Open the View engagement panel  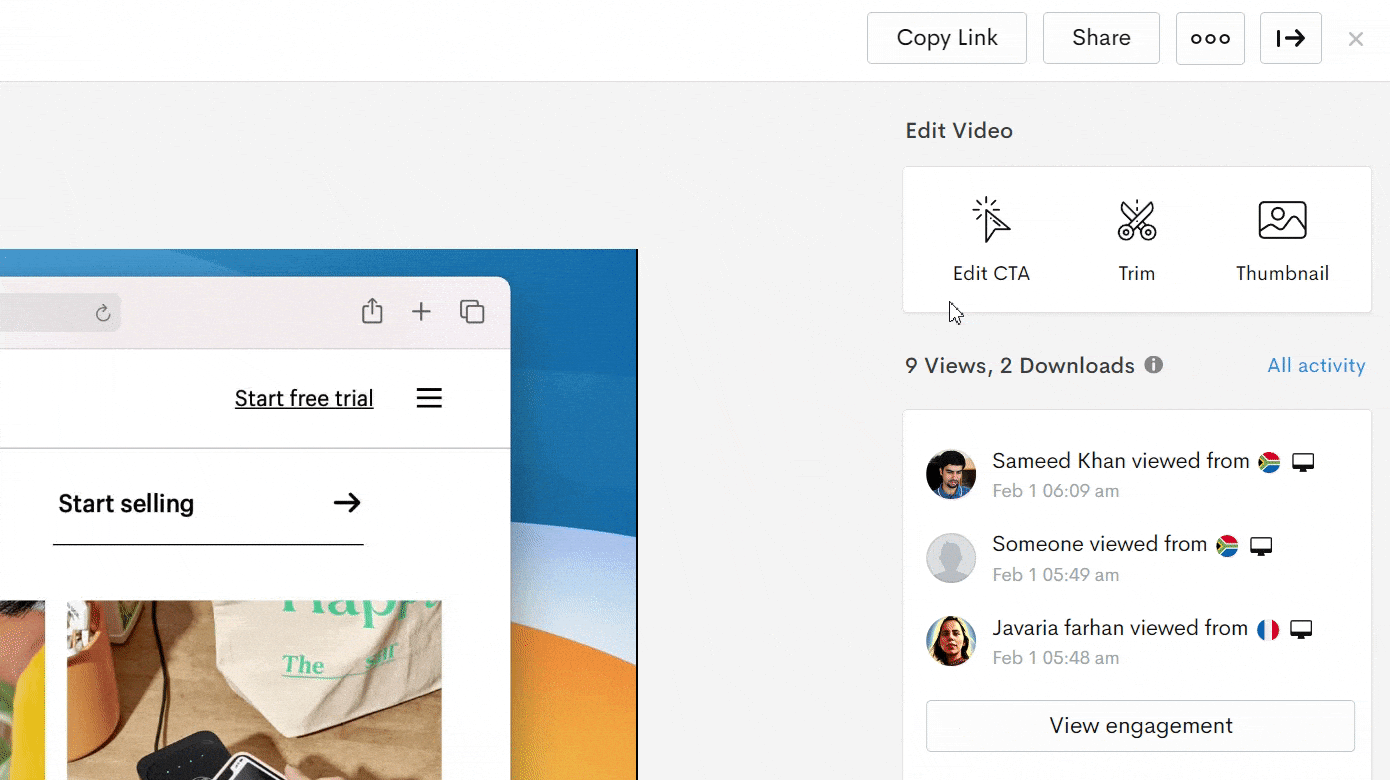coord(1140,725)
